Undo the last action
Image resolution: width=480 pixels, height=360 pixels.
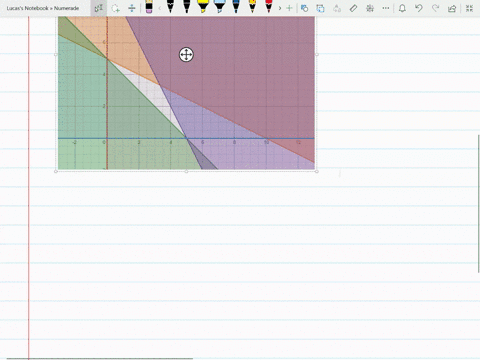coord(419,8)
